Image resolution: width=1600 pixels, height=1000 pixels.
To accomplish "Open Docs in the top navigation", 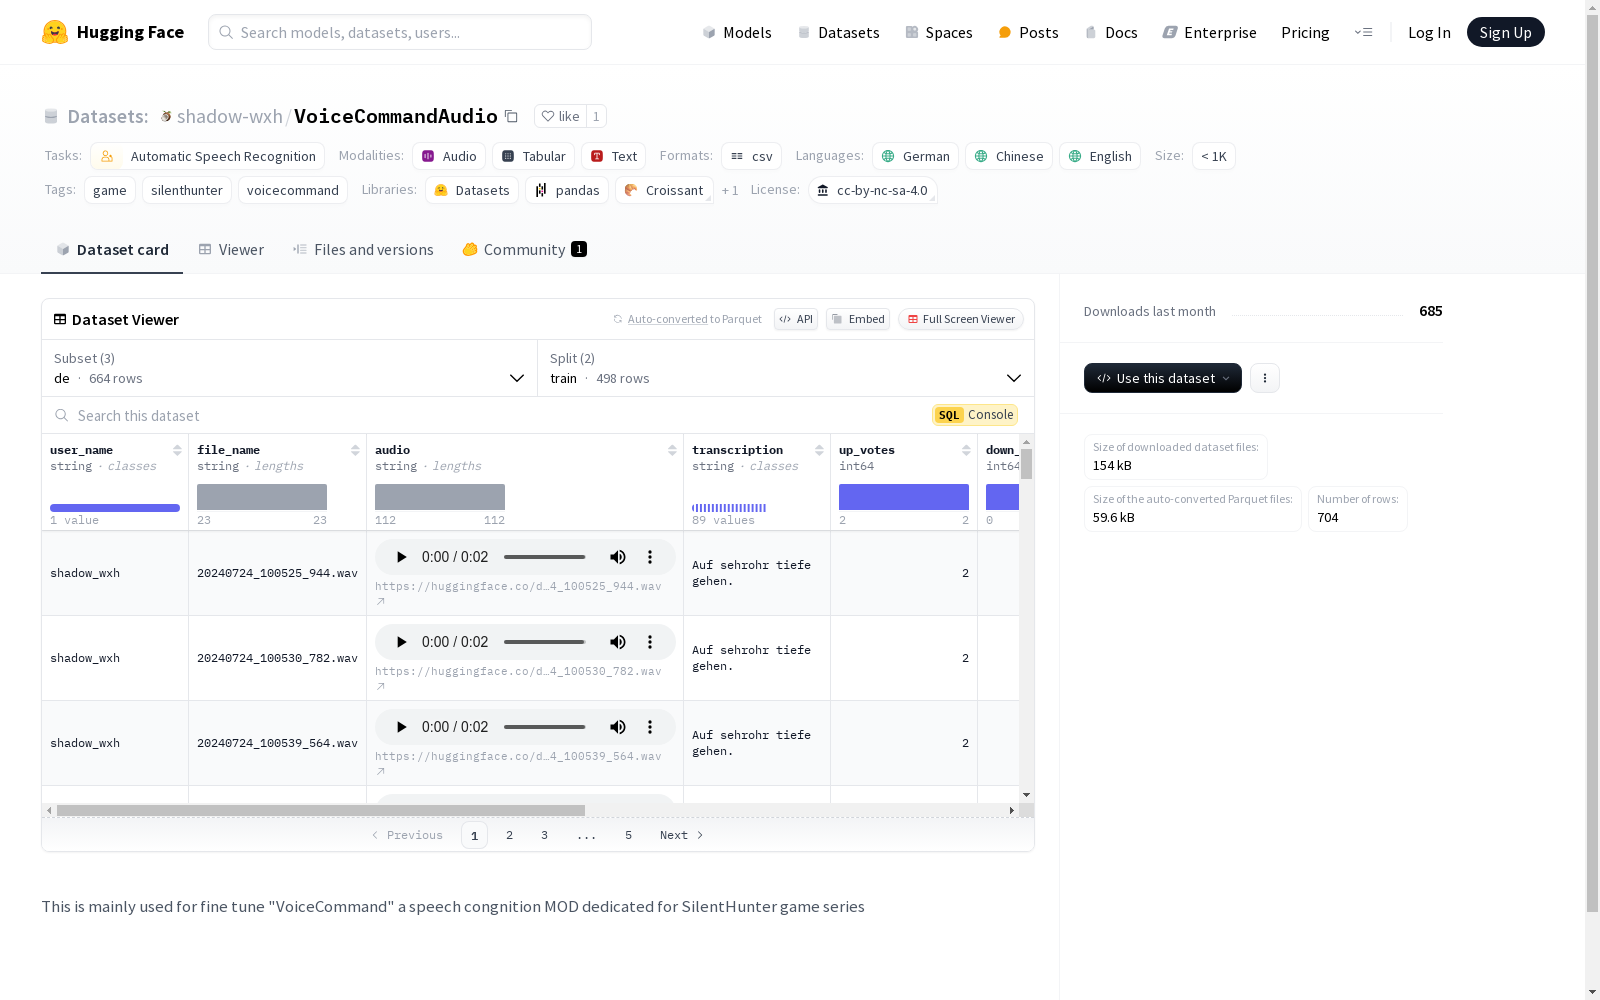I will (1111, 32).
